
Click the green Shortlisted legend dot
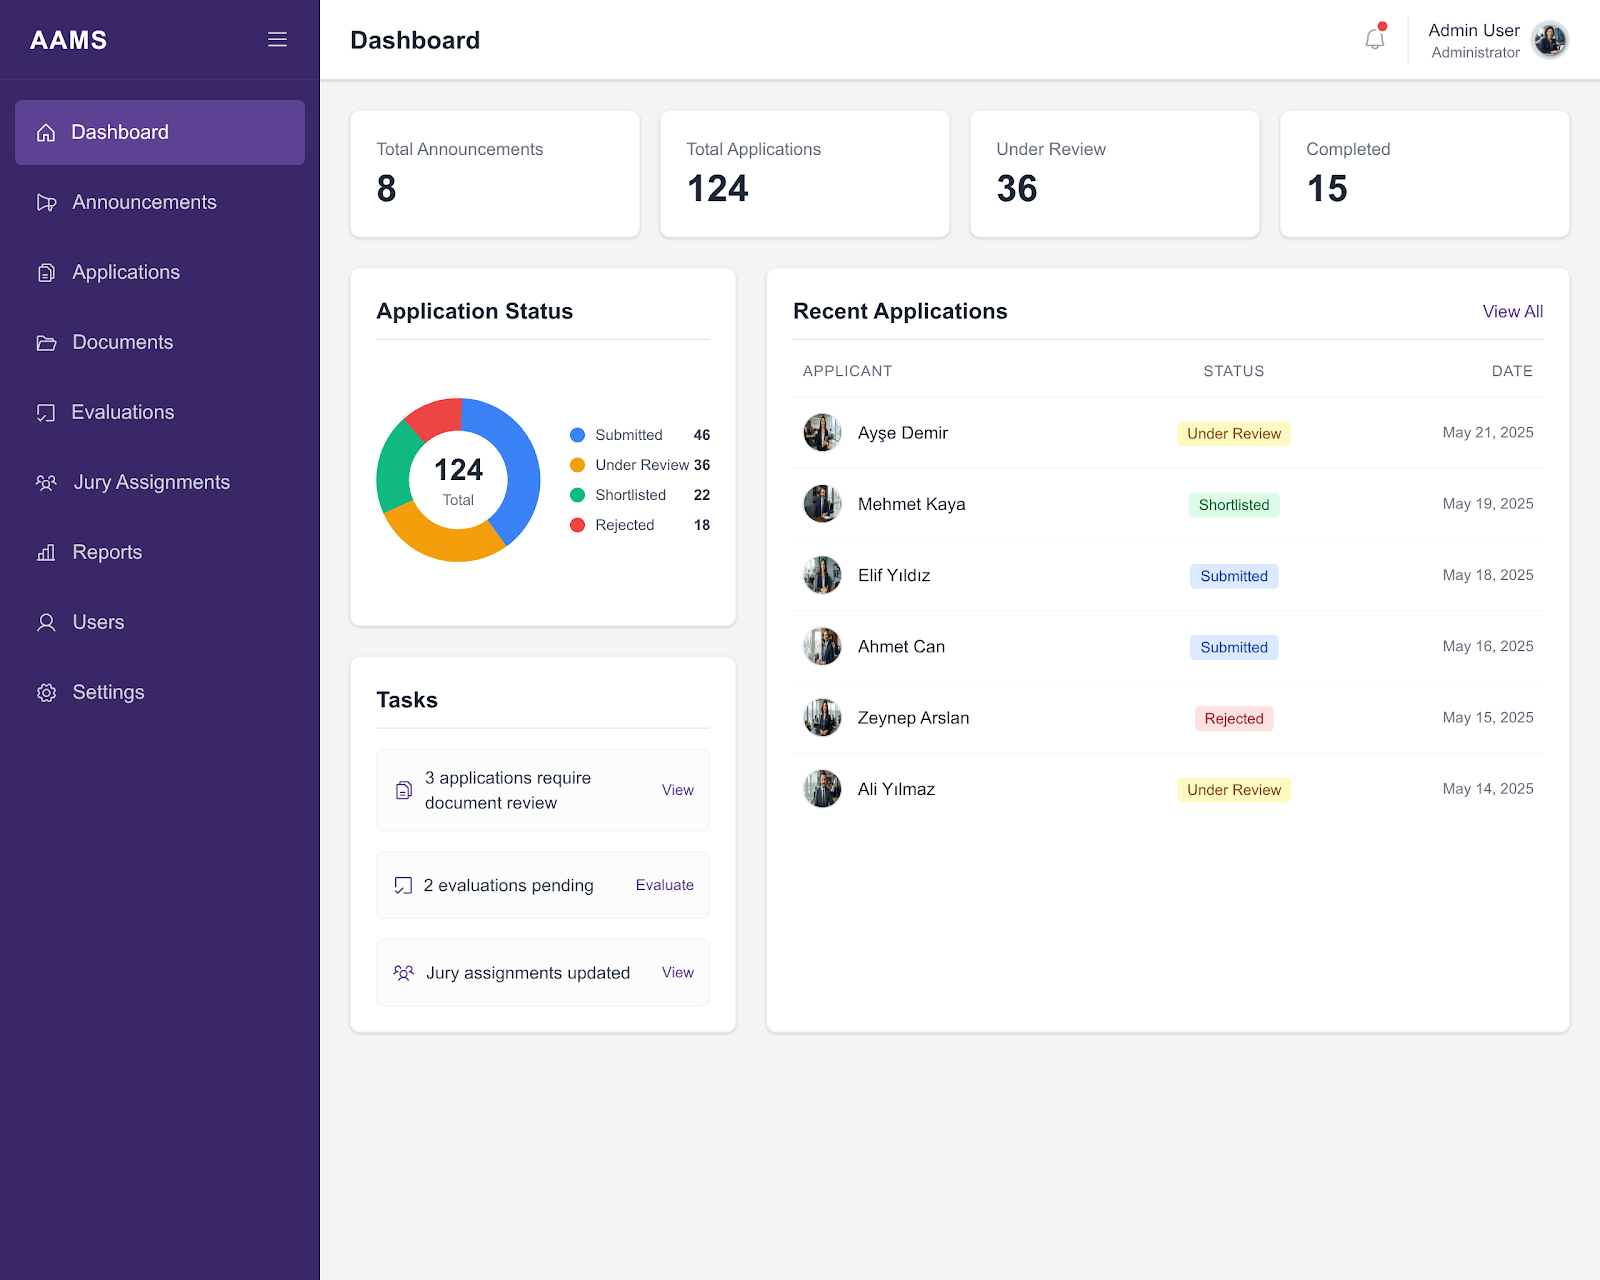click(x=577, y=495)
